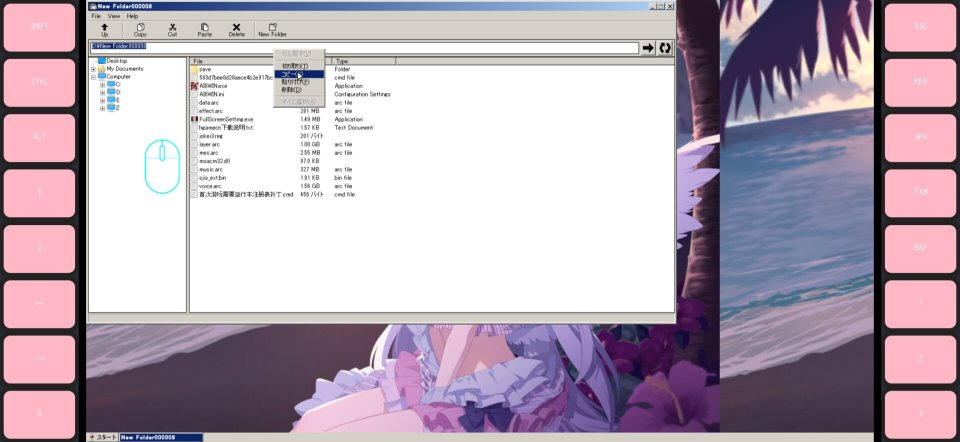Select msacm32.dll in file list
The image size is (960, 442).
(214, 161)
